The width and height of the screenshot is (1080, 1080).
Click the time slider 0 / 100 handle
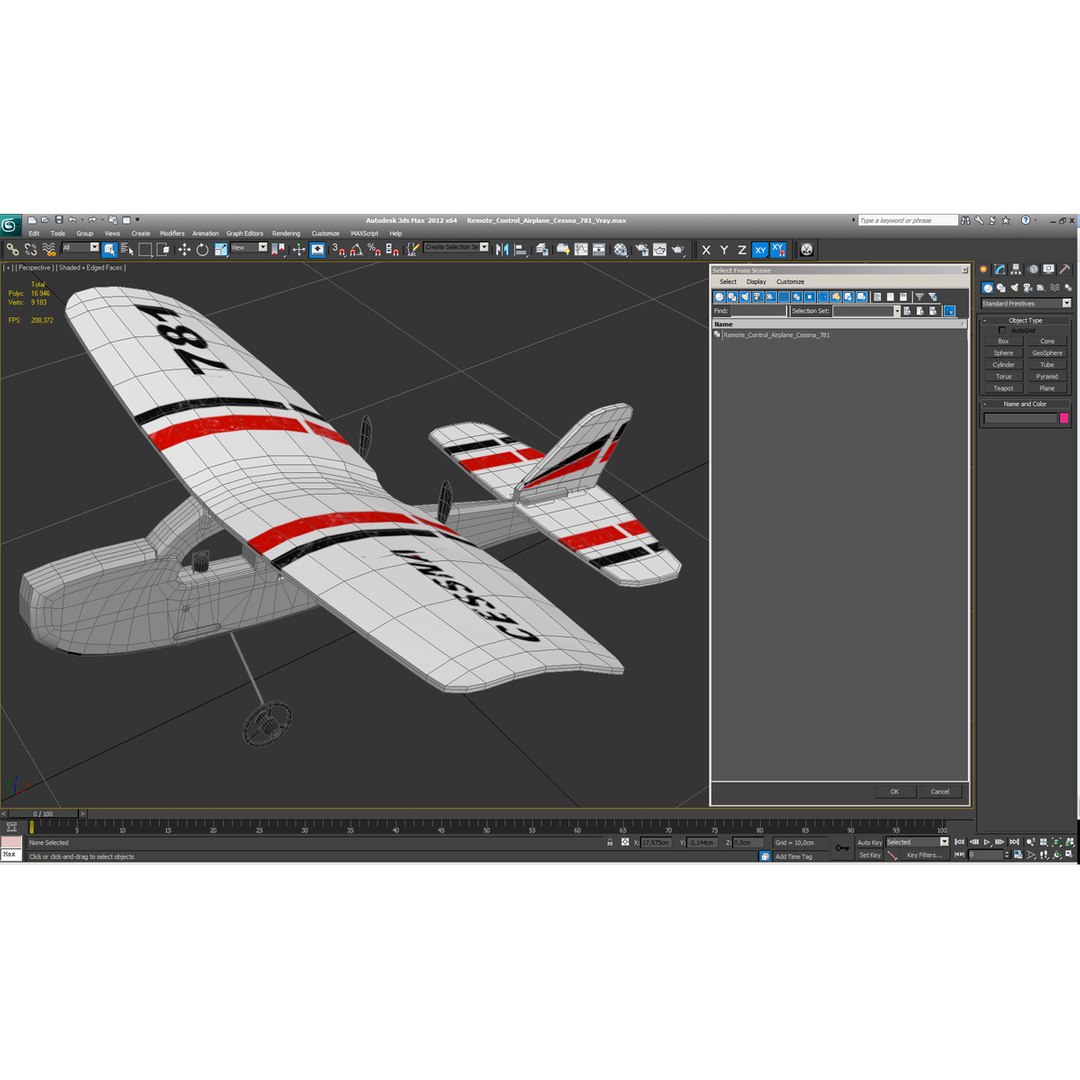click(43, 814)
